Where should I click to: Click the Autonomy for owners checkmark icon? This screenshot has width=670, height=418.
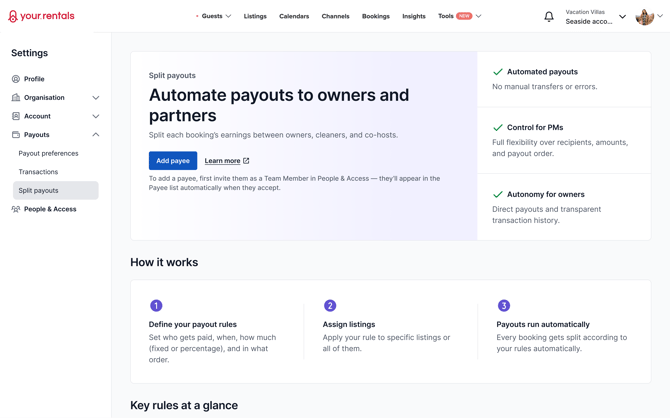click(497, 194)
